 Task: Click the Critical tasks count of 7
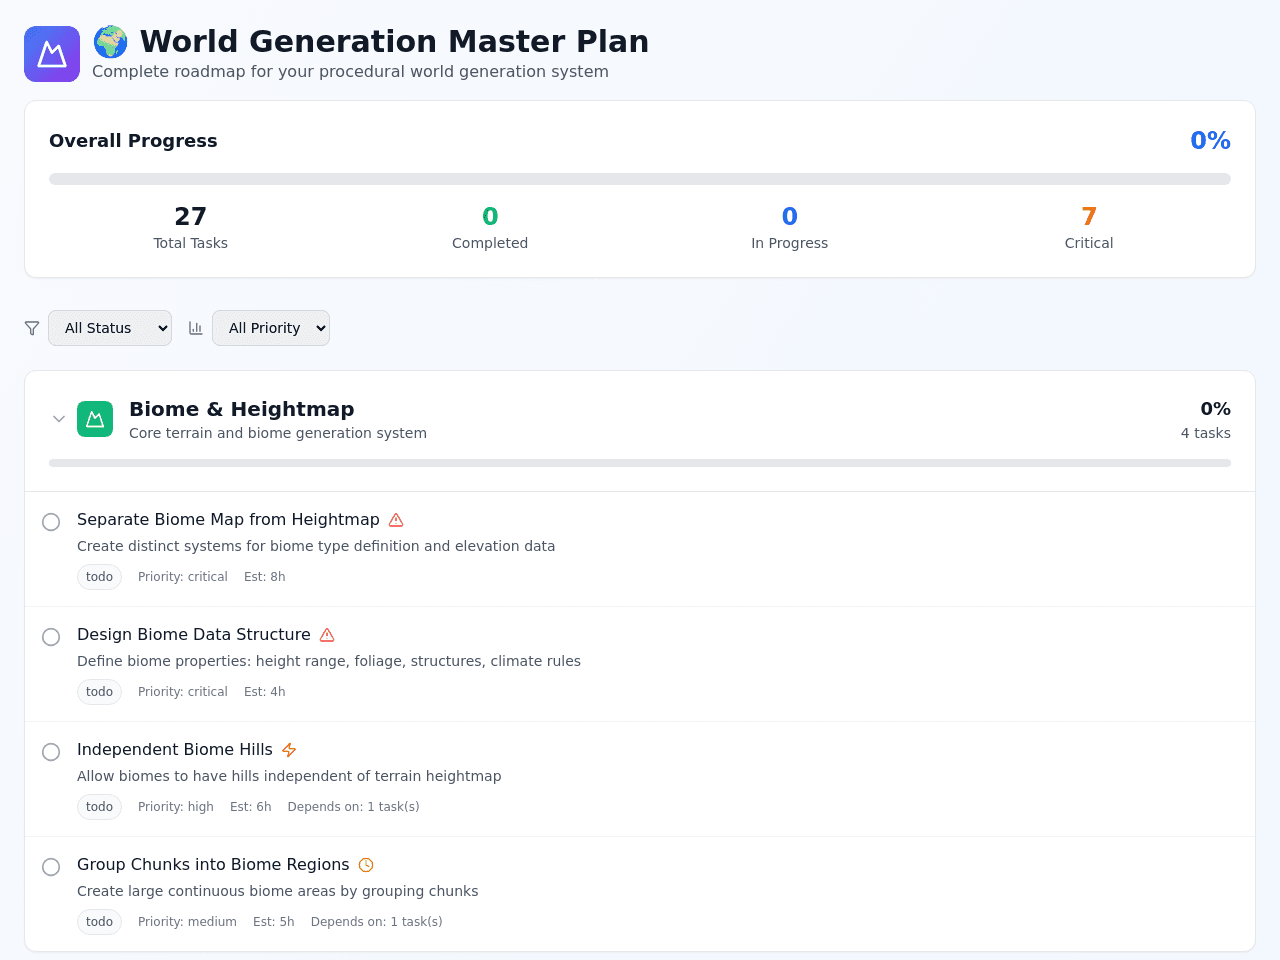[1089, 217]
